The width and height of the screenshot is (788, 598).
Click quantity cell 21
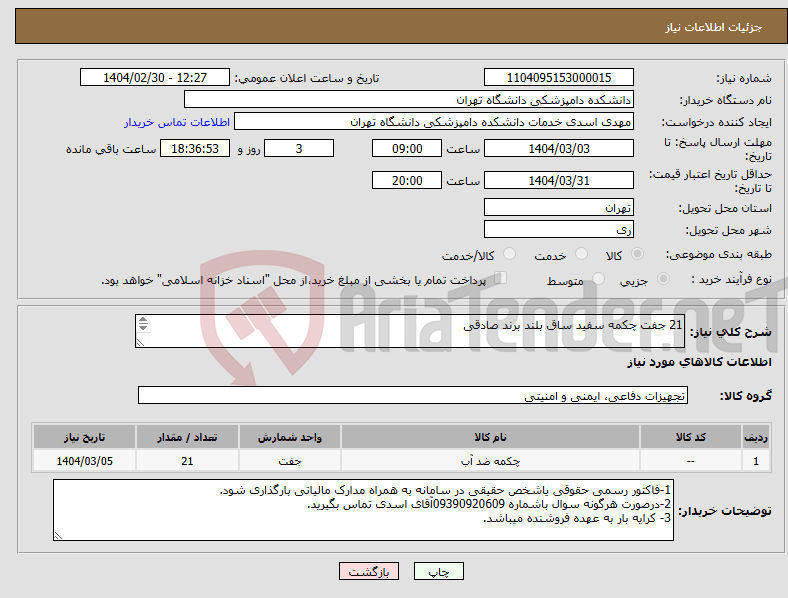pos(187,460)
